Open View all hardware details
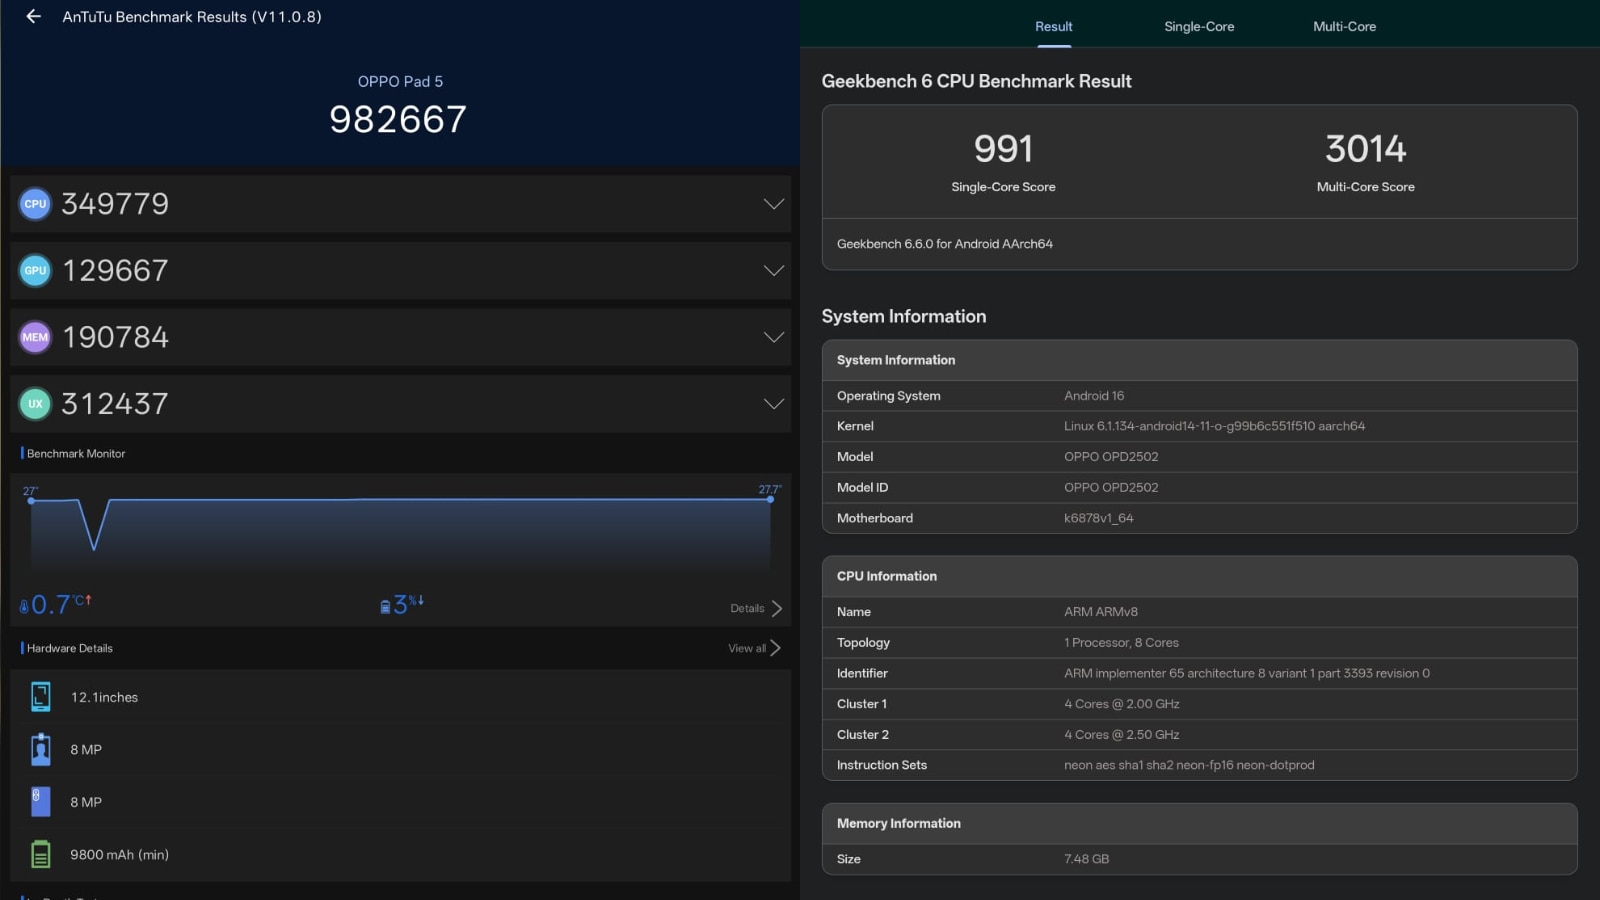The image size is (1600, 900). [754, 648]
